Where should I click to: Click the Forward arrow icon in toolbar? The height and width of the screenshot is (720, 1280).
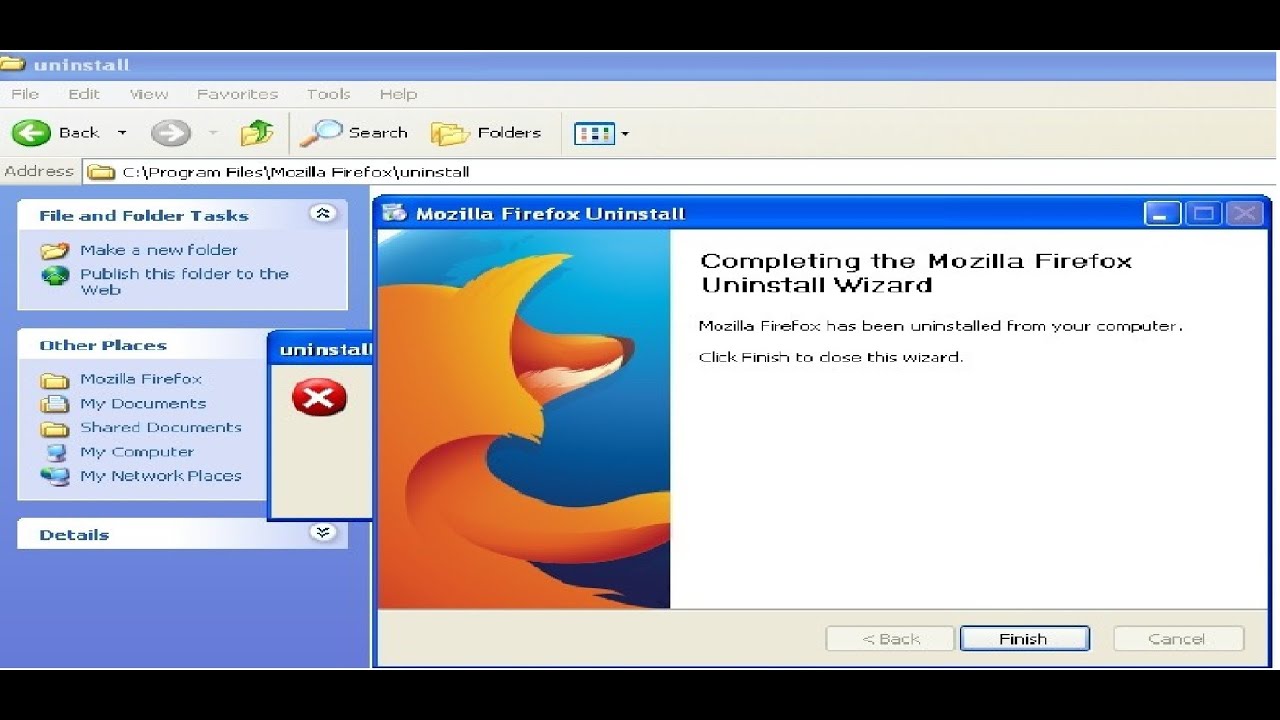click(x=171, y=133)
